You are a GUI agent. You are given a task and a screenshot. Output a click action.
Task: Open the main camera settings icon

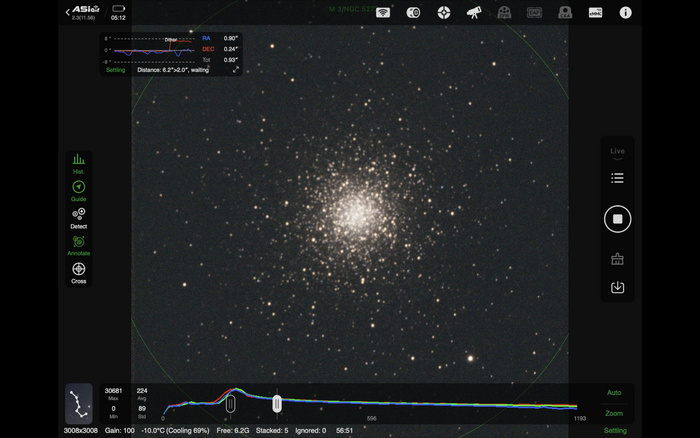[413, 13]
